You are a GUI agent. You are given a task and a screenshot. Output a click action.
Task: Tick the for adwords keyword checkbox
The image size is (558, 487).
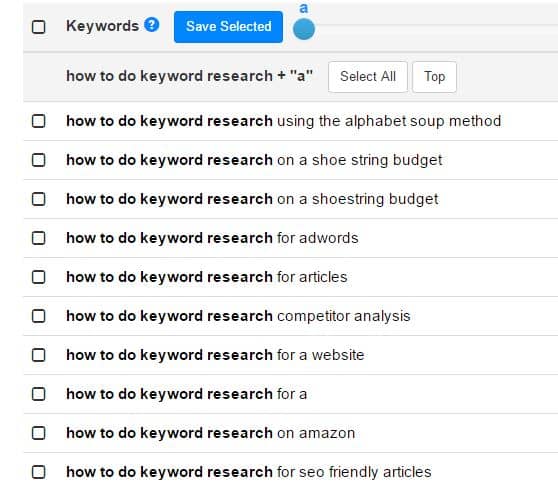(38, 238)
